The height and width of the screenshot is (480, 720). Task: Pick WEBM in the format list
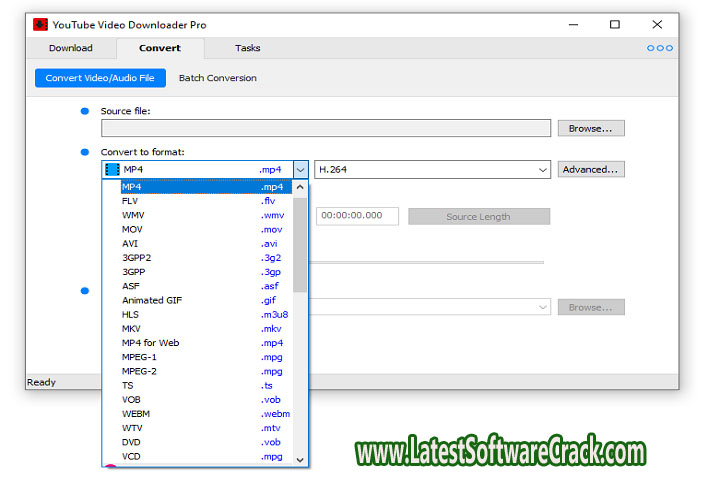[135, 413]
